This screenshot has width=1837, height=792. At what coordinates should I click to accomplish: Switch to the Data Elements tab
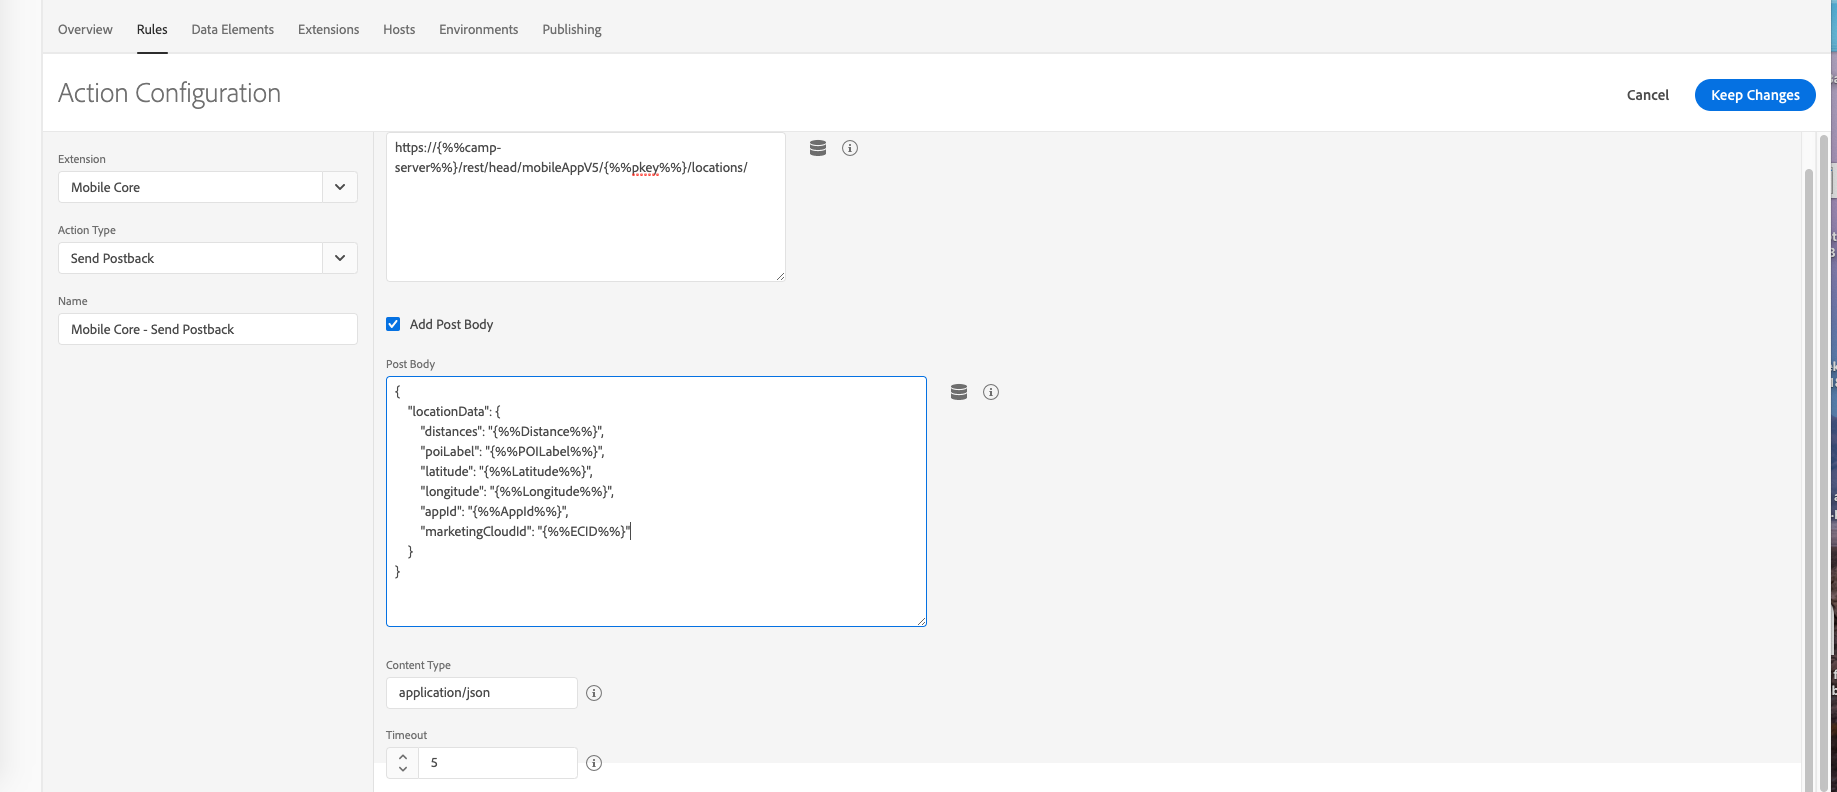232,29
